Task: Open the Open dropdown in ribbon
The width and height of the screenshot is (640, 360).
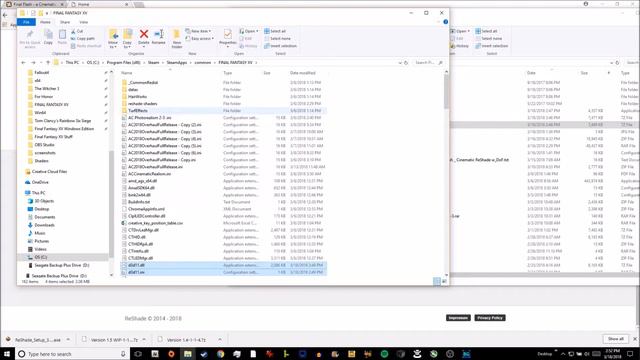Action: (x=249, y=31)
